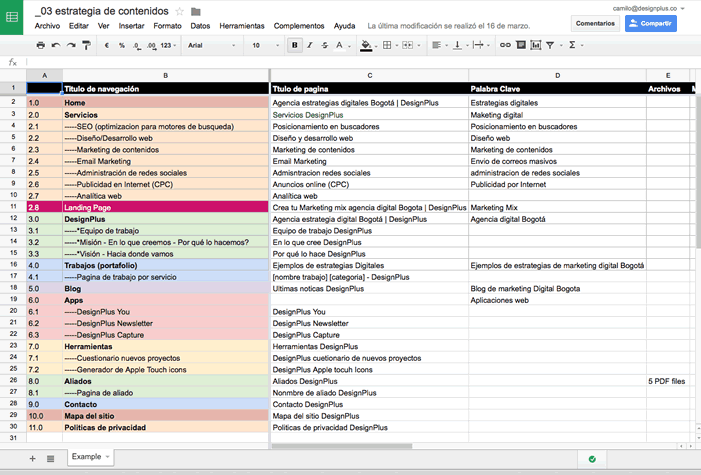Open text color picker
The width and height of the screenshot is (701, 475).
pos(339,45)
